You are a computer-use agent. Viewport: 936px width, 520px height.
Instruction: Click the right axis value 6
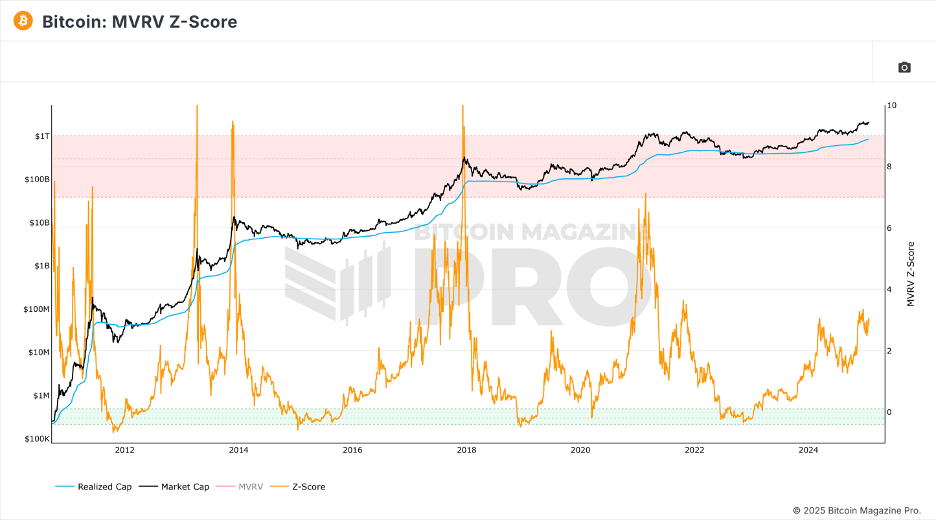[x=889, y=228]
